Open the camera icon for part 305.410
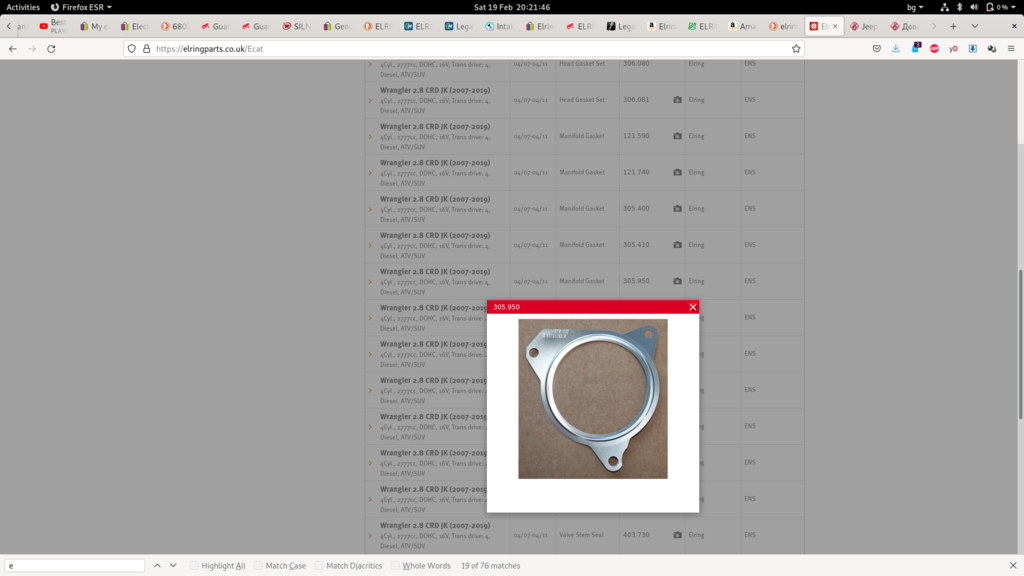The width and height of the screenshot is (1024, 576). pyautogui.click(x=677, y=245)
